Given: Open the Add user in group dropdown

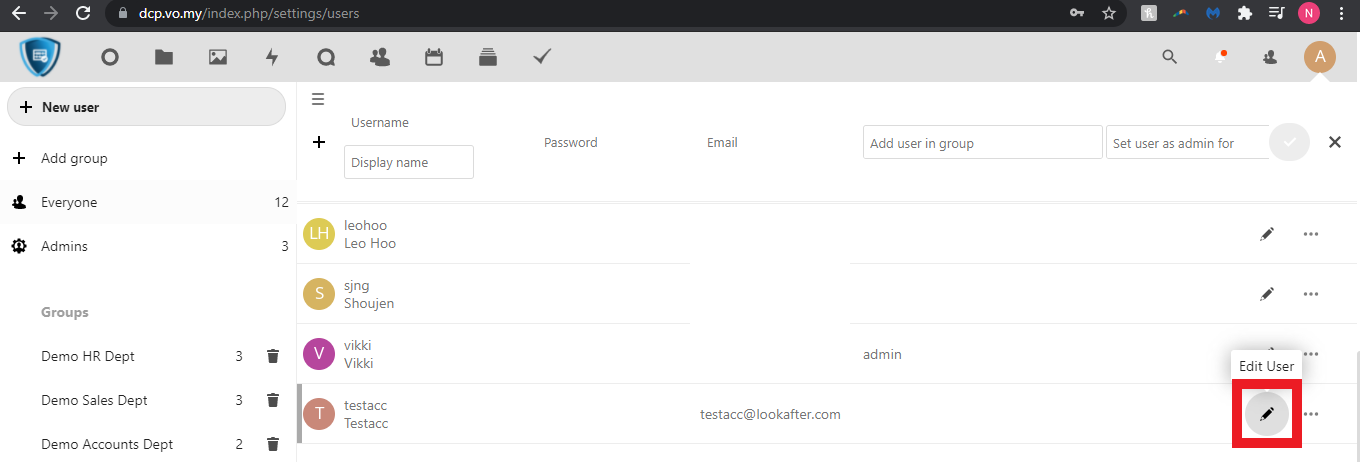Looking at the screenshot, I should [982, 143].
